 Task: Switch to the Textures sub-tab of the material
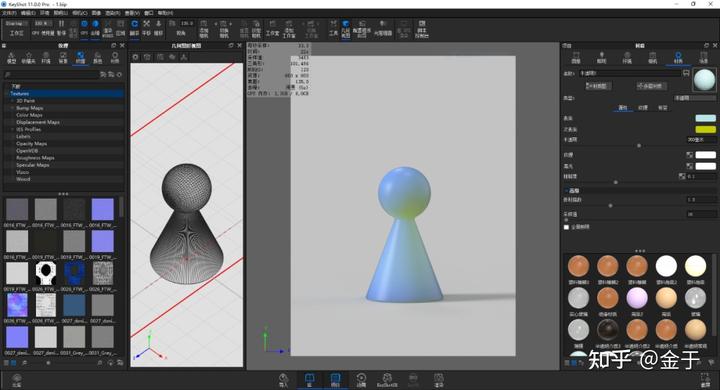[x=642, y=108]
